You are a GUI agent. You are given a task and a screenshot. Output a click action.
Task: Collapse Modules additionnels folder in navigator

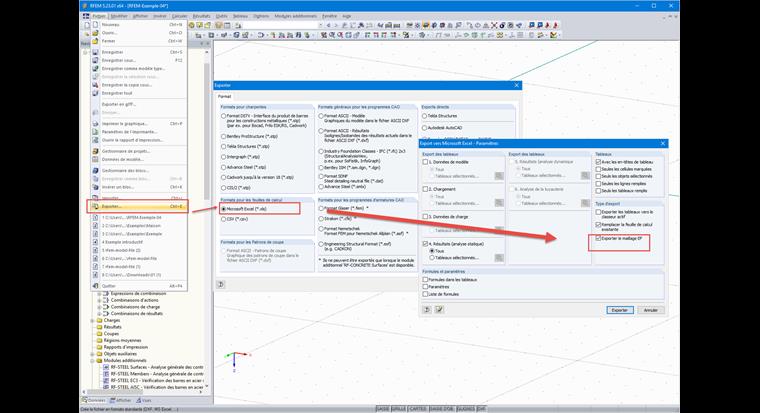click(93, 361)
